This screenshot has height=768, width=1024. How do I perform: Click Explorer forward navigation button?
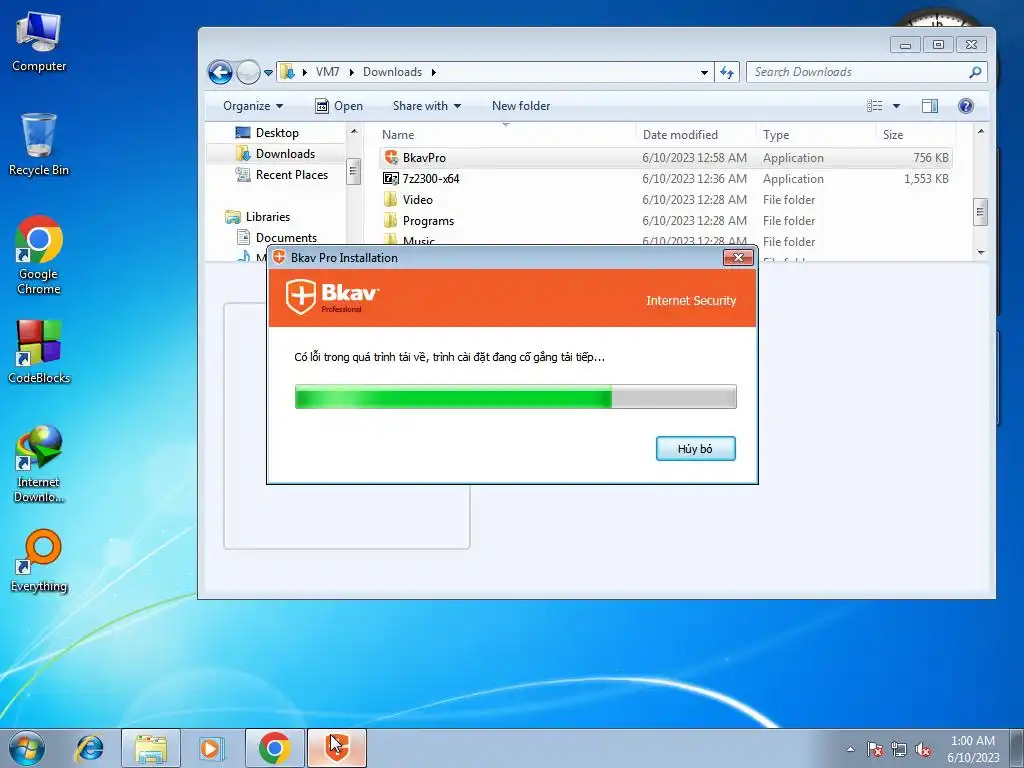(248, 72)
